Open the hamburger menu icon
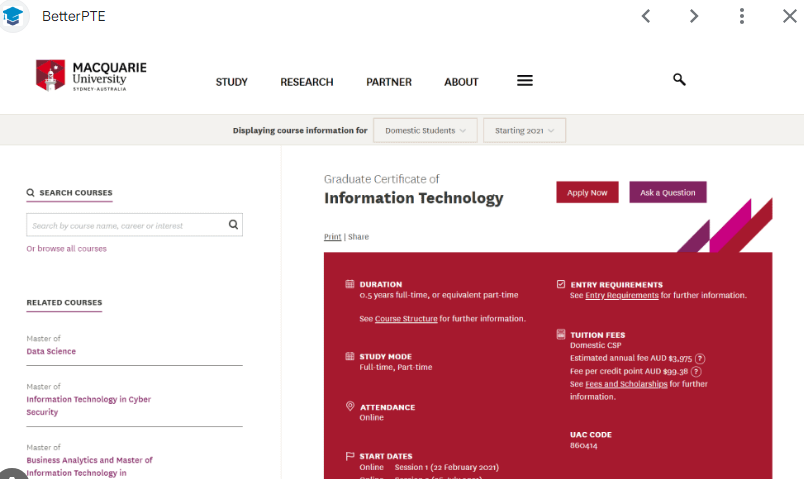Image resolution: width=804 pixels, height=479 pixels. coord(525,81)
